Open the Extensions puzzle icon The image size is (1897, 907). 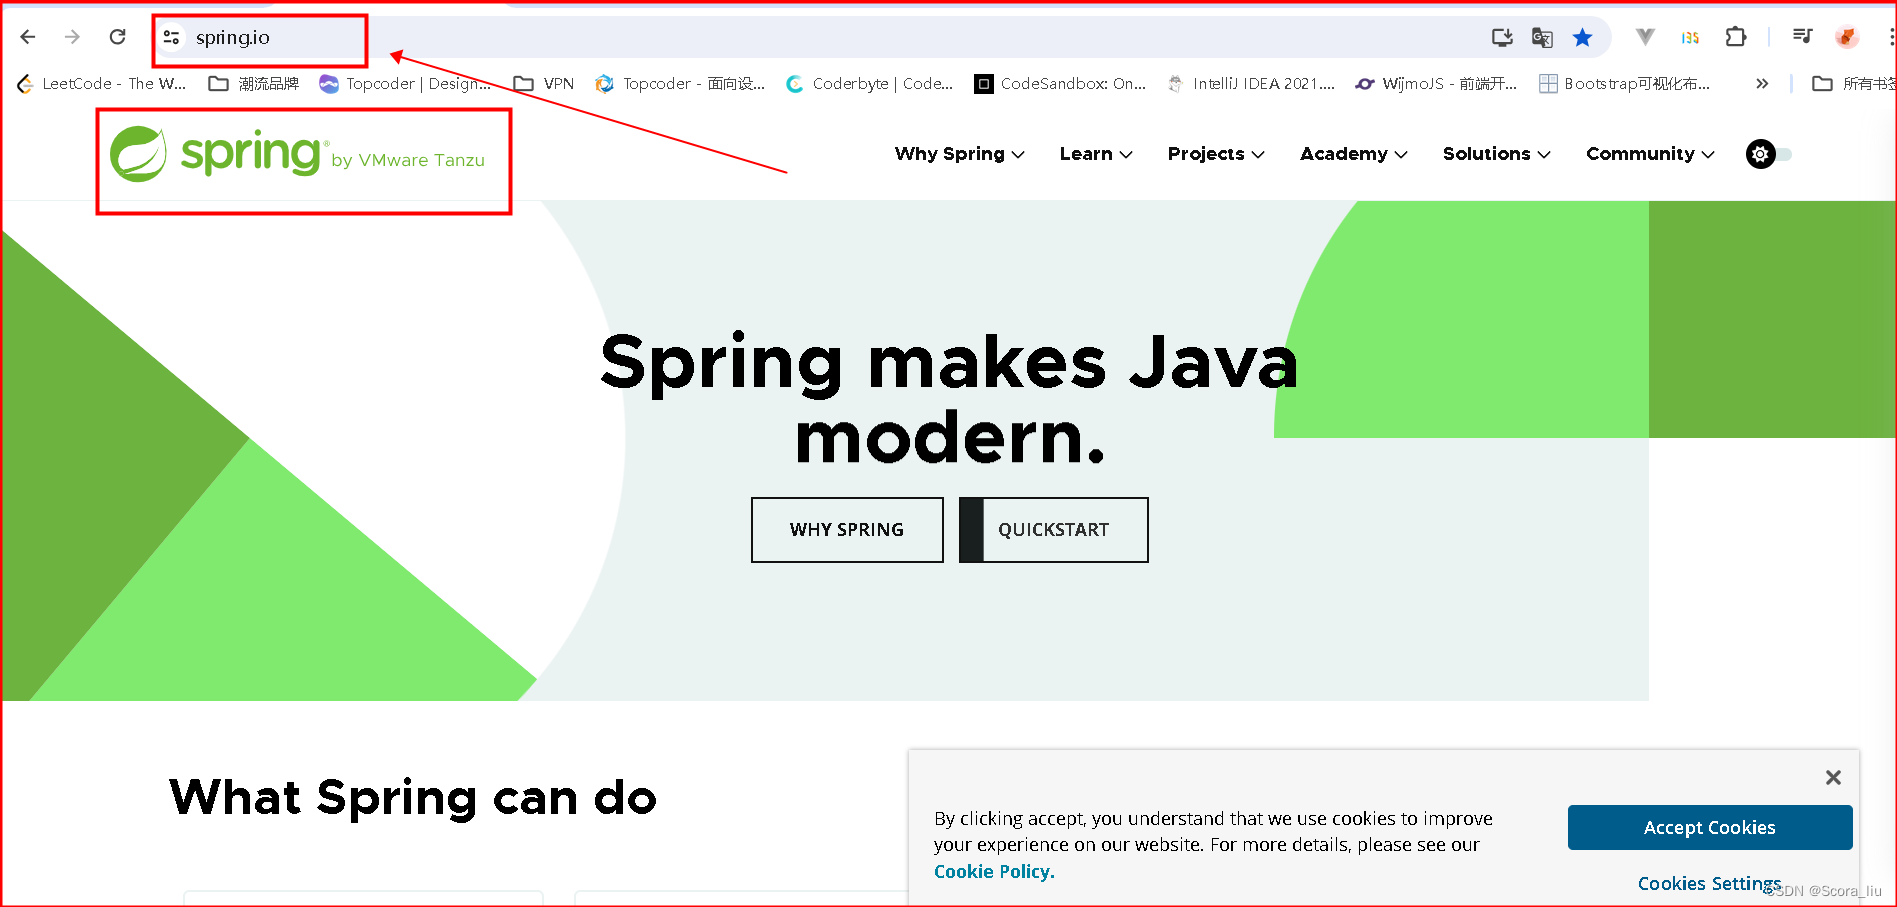click(x=1736, y=37)
